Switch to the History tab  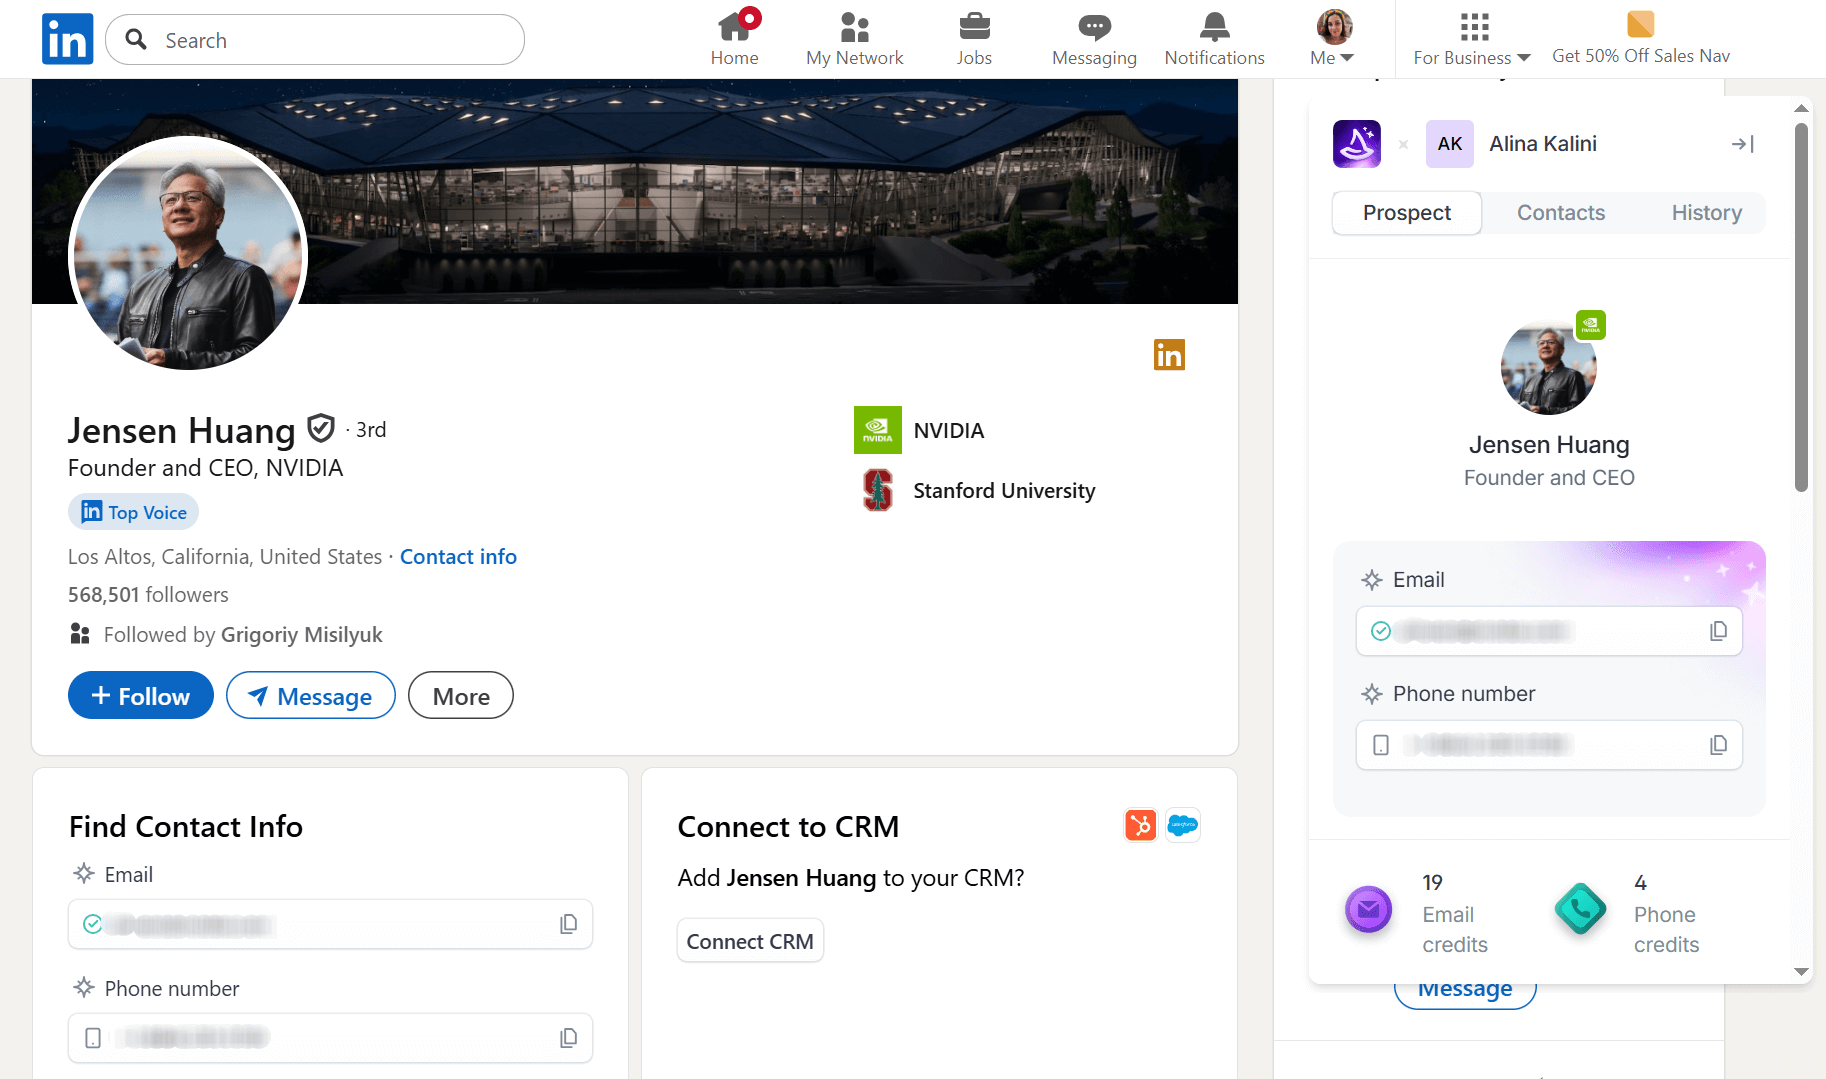(1706, 213)
